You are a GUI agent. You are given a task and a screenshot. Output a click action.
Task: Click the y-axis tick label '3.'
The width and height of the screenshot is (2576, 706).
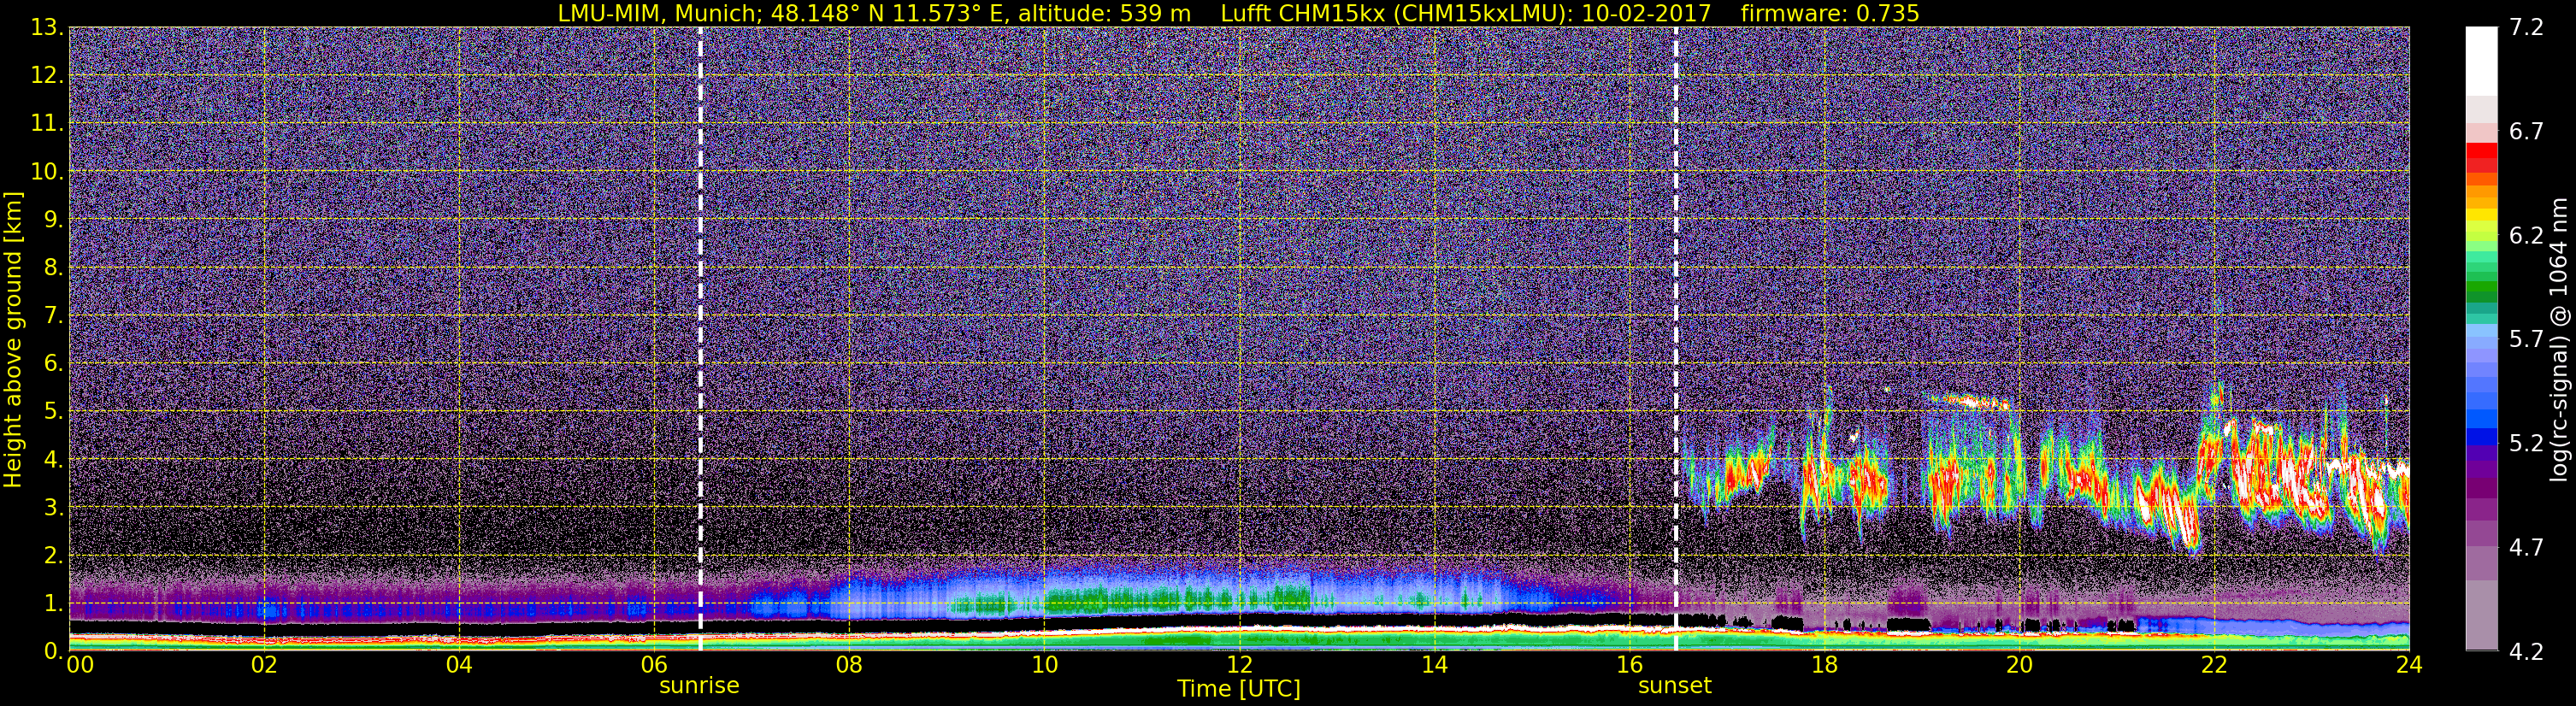[x=53, y=508]
